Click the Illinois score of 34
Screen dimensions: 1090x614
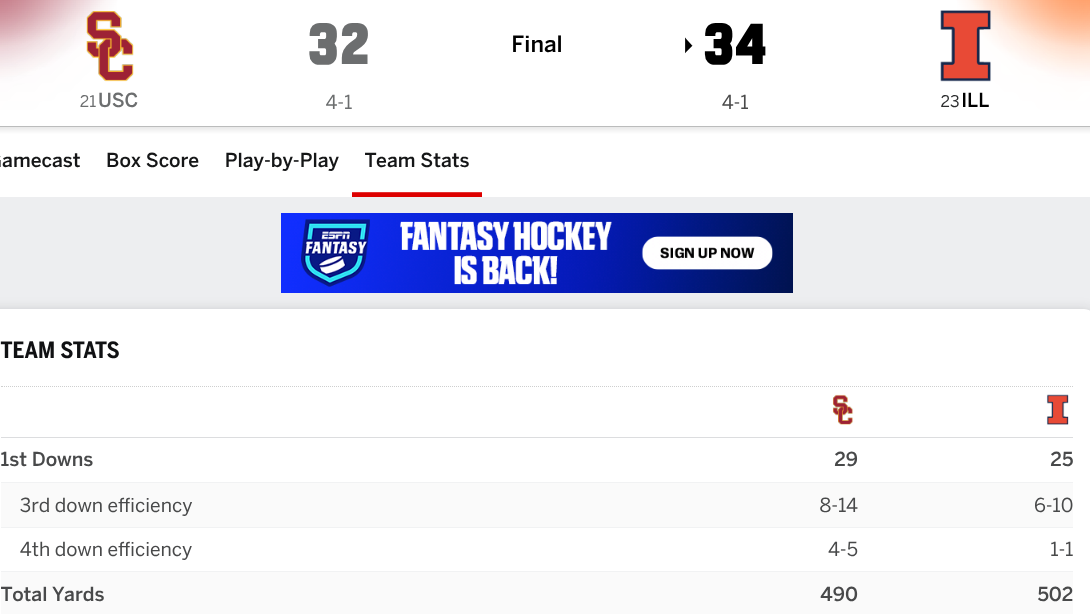(735, 45)
